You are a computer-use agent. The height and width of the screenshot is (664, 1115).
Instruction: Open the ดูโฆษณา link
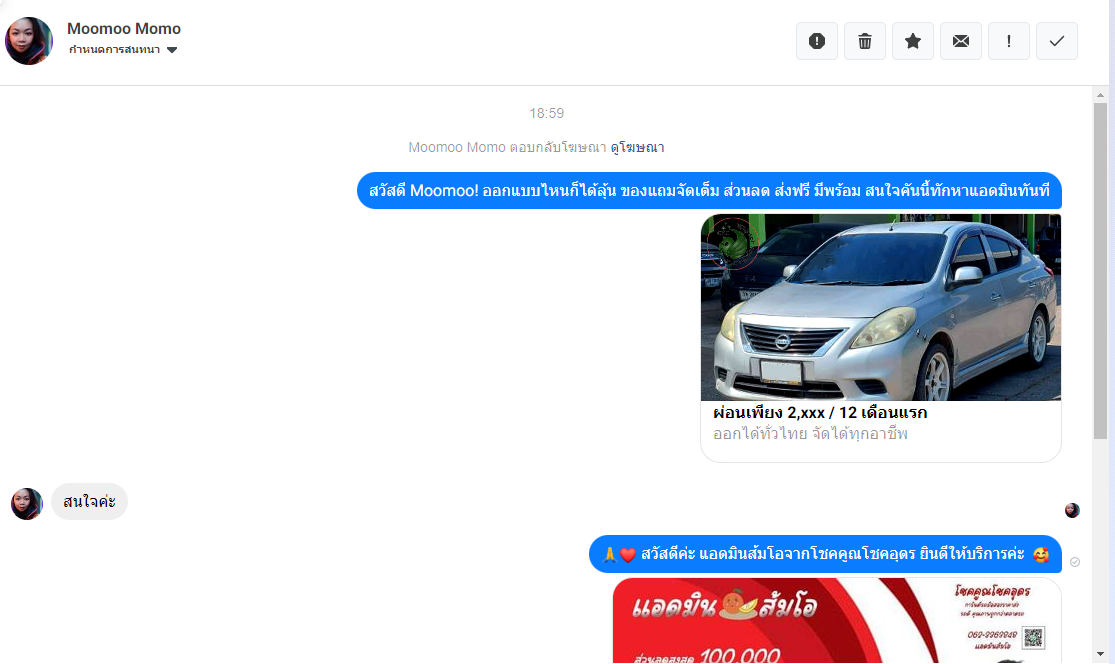tap(637, 147)
